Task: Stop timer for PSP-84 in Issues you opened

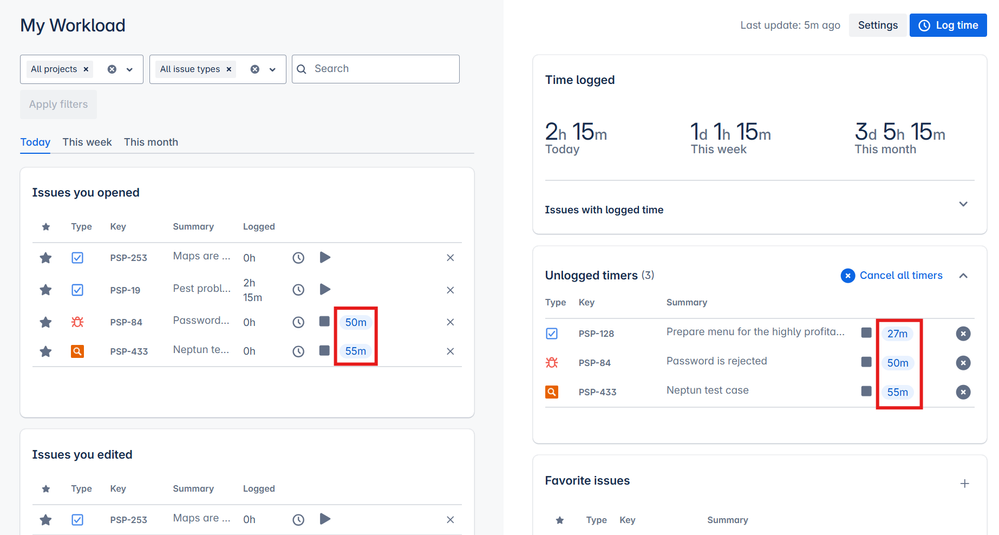Action: click(x=324, y=321)
